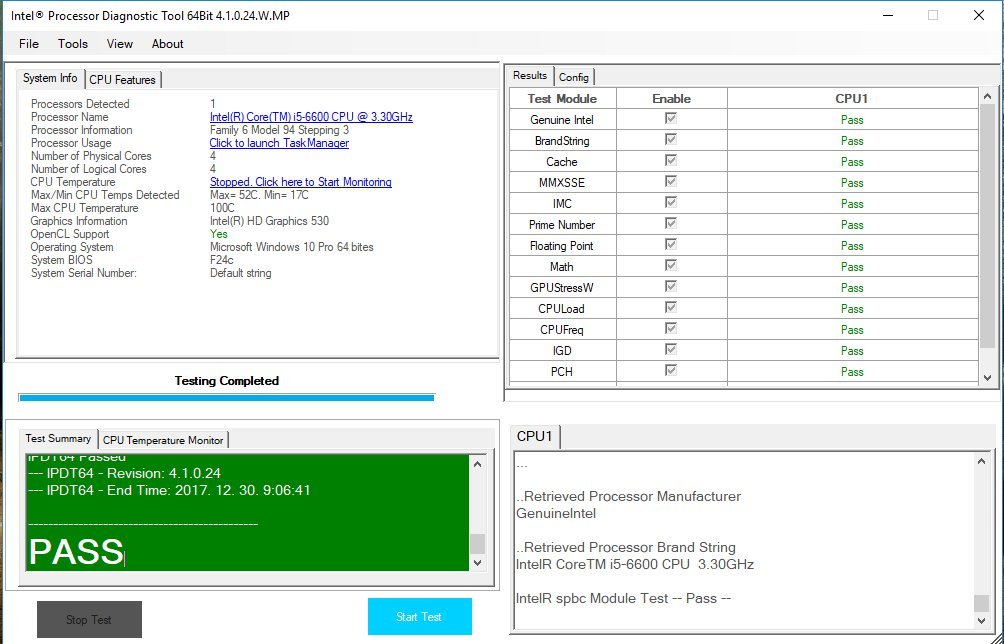Screen dimensions: 1004x644
Task: Click the large PASS text in summary
Action: 76,551
